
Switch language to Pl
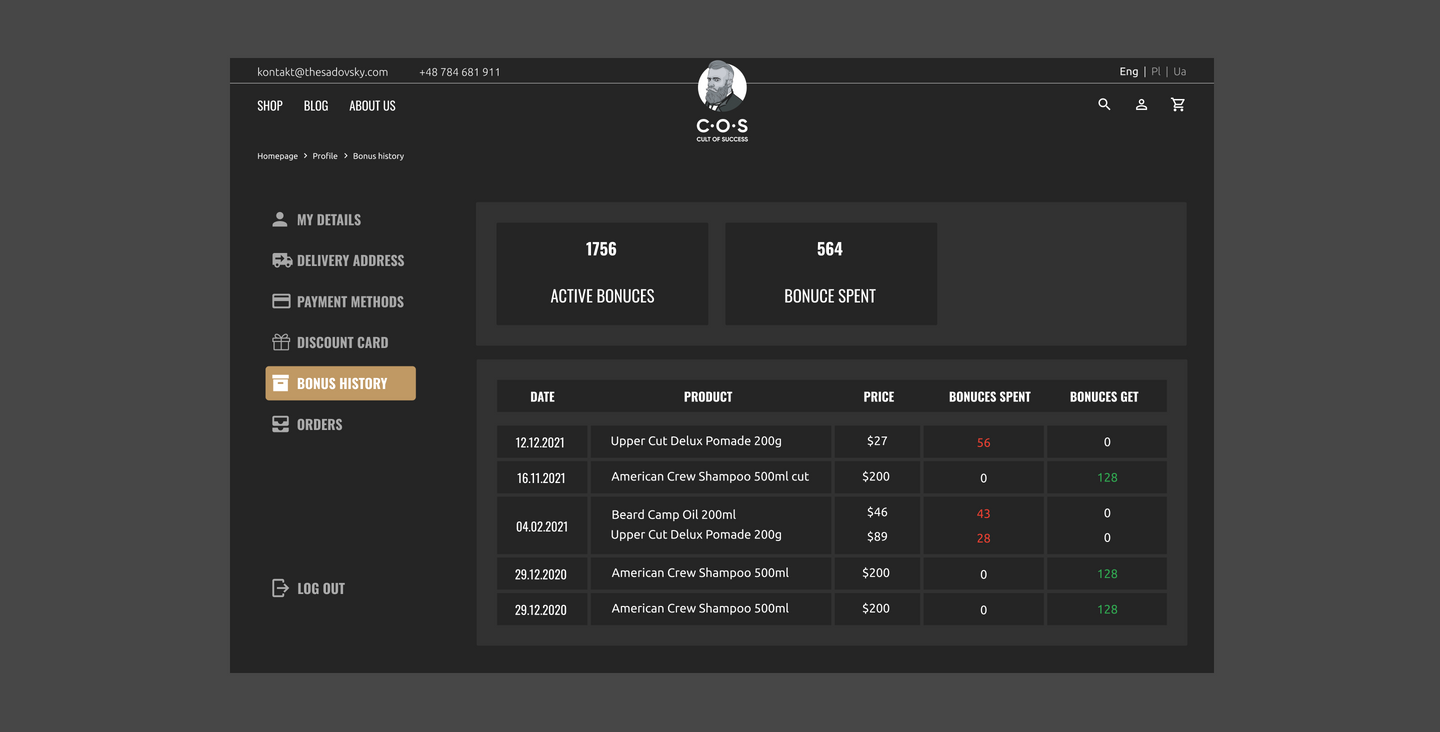point(1155,72)
